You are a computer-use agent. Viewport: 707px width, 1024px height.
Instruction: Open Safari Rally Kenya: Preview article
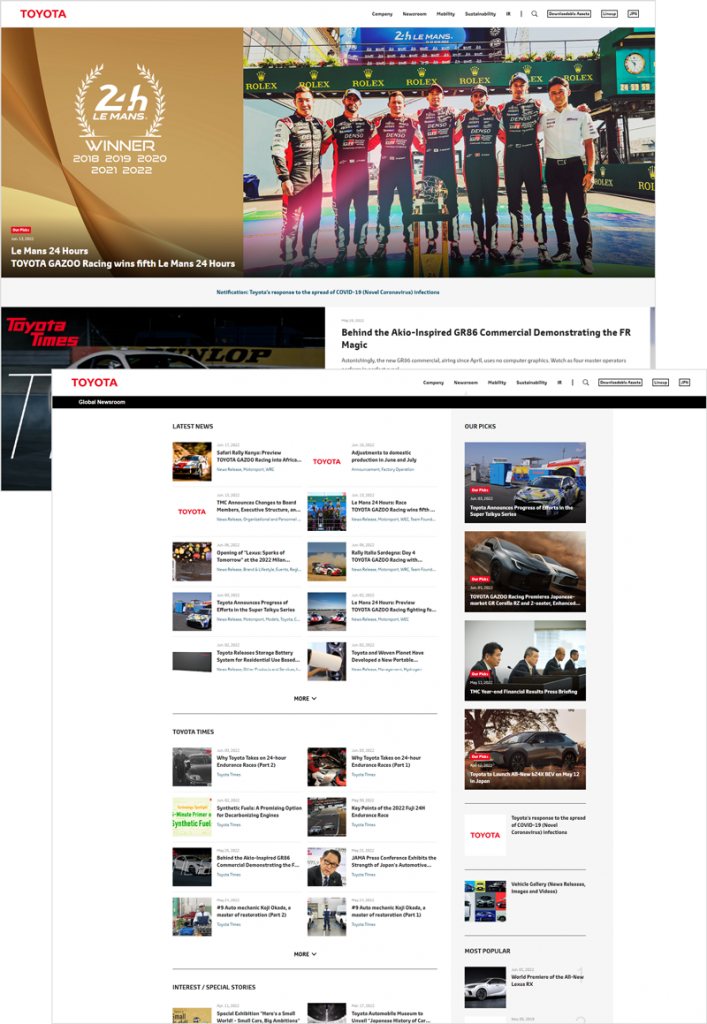pyautogui.click(x=259, y=456)
